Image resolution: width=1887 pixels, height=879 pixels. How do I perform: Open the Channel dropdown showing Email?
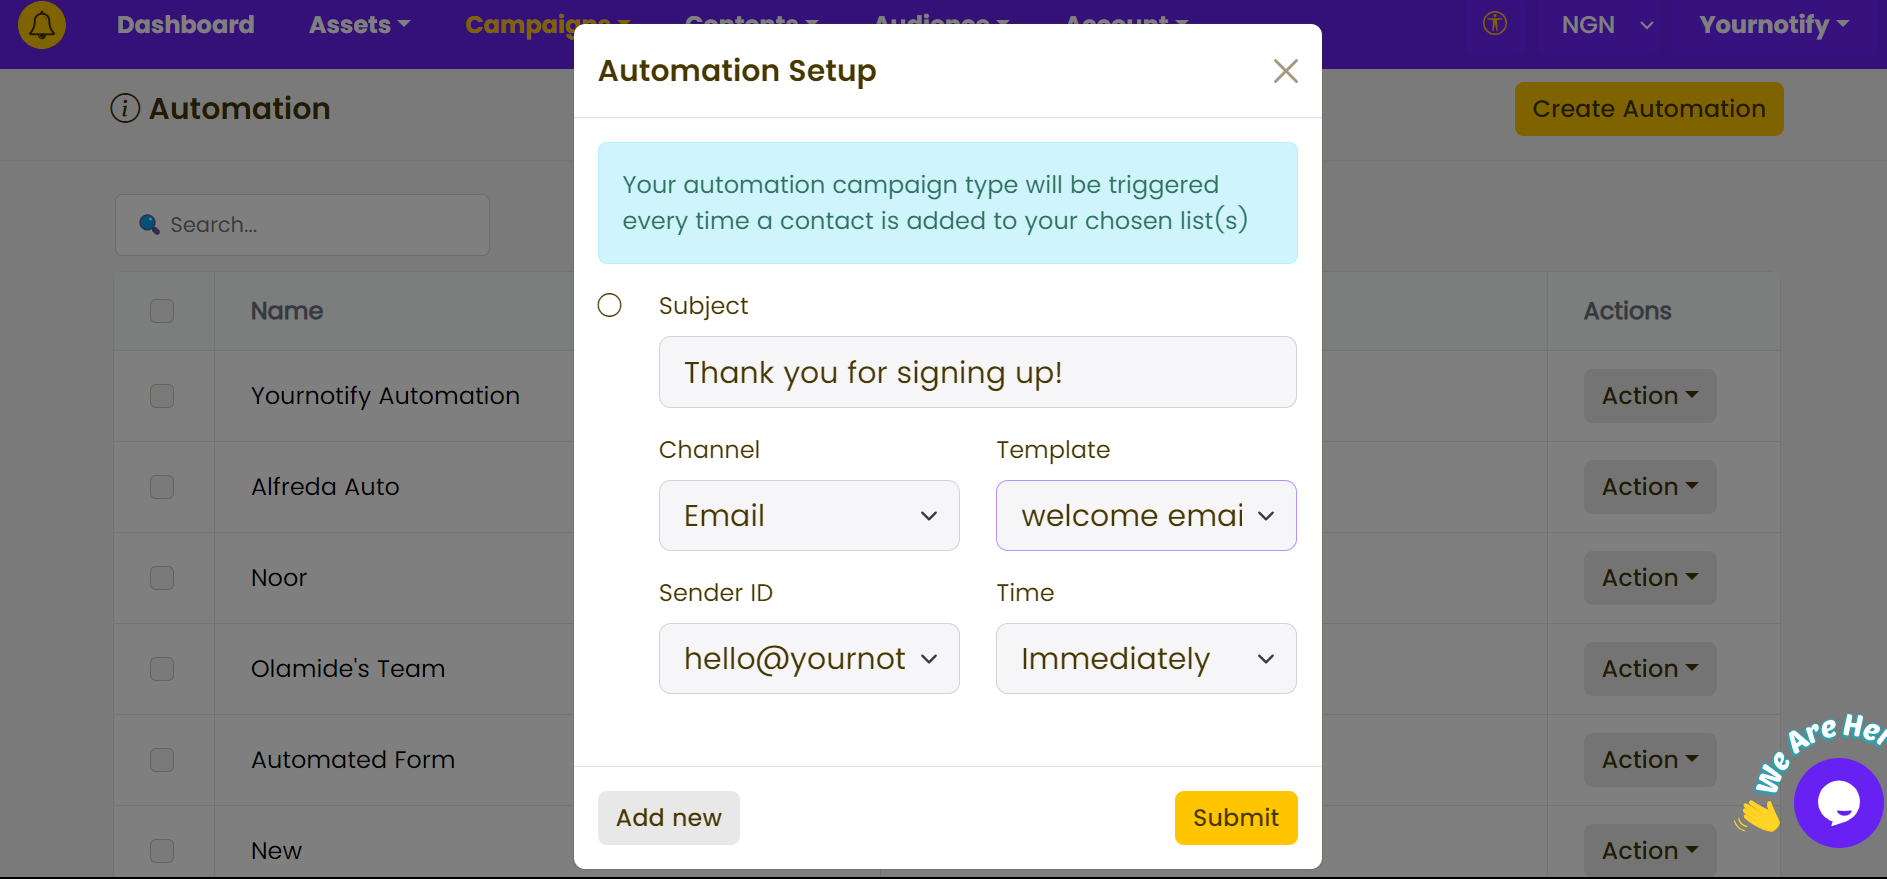click(x=809, y=516)
